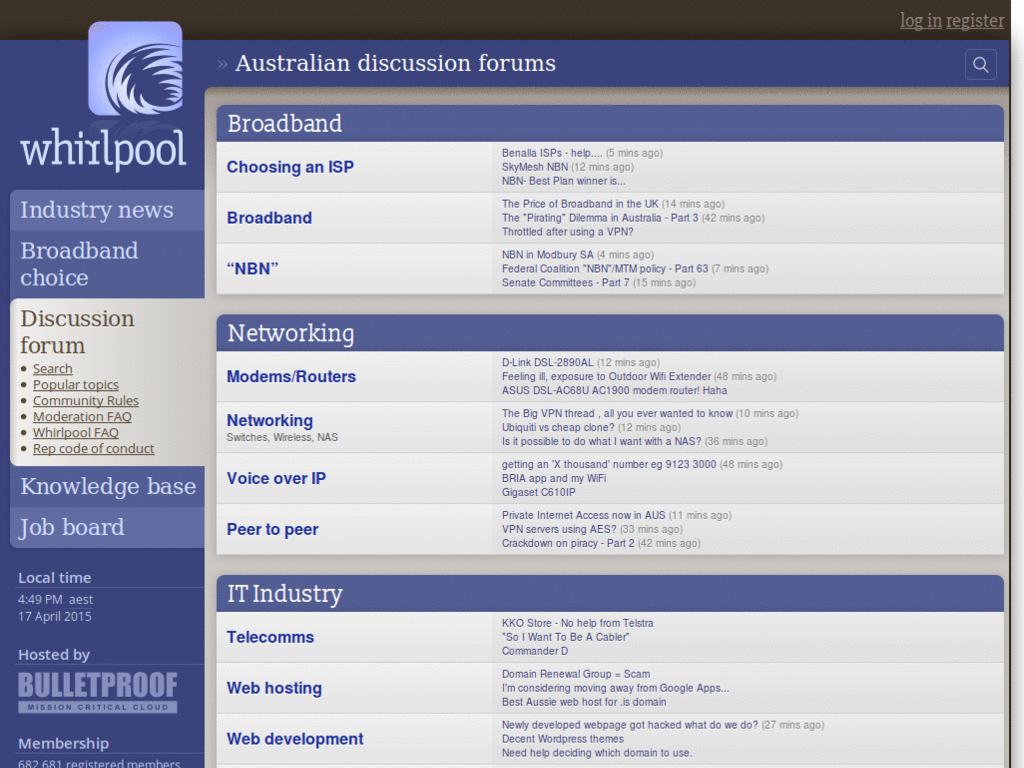Open 'Rep code of conduct'
The height and width of the screenshot is (768, 1024).
click(93, 448)
